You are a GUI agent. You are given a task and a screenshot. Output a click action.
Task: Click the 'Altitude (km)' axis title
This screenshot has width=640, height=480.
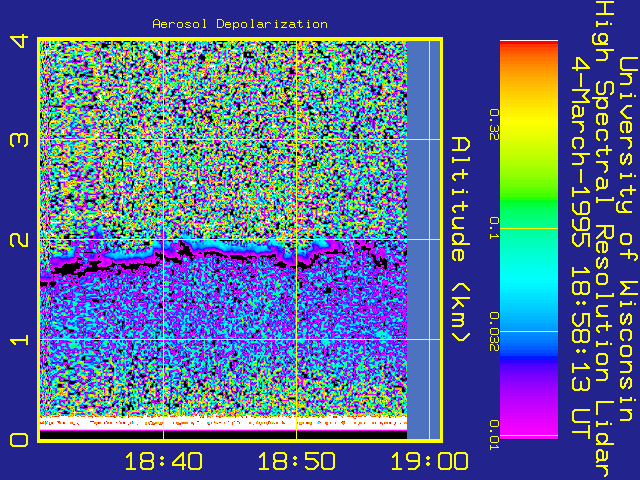coord(461,240)
